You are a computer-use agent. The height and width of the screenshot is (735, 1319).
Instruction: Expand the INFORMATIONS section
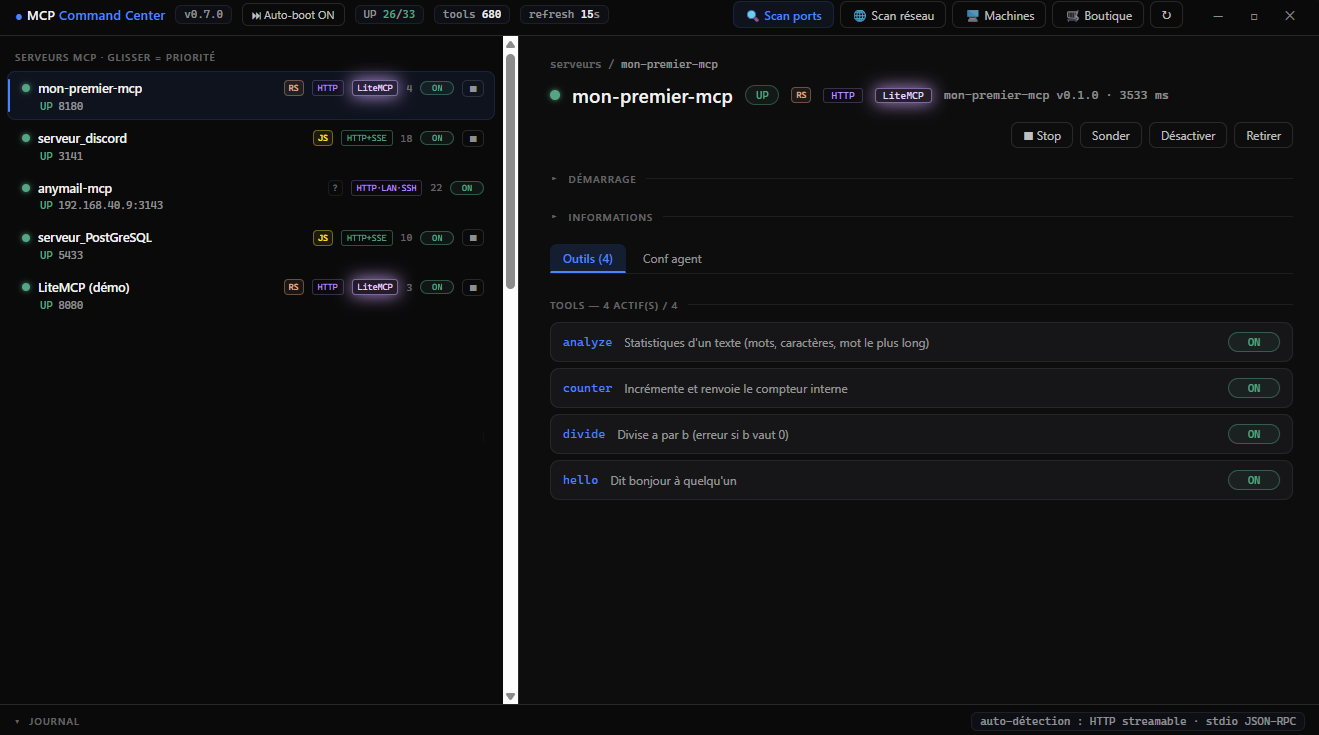pyautogui.click(x=602, y=217)
